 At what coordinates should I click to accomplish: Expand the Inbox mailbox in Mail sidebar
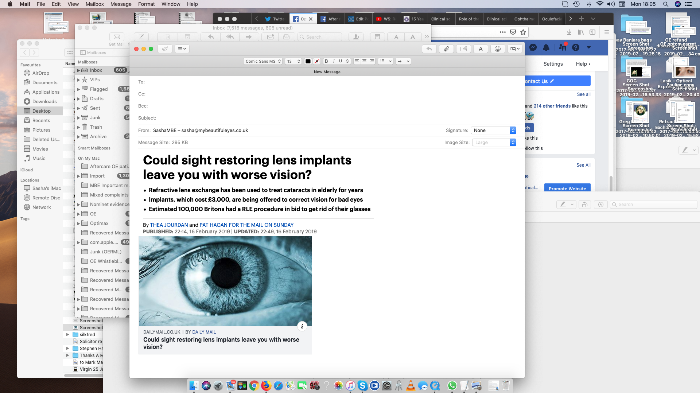pos(79,71)
